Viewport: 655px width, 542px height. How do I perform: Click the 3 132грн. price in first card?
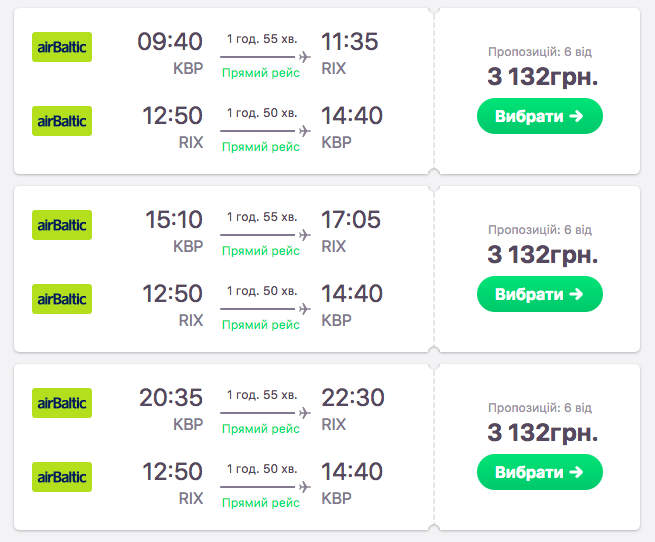(543, 76)
